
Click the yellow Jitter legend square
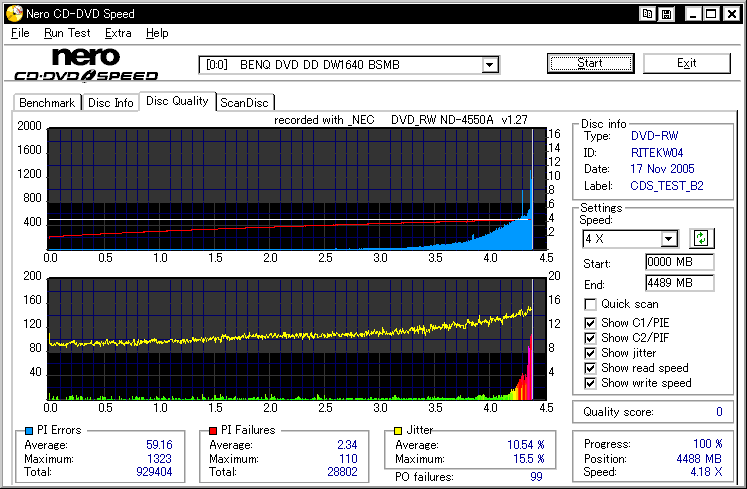pyautogui.click(x=397, y=430)
